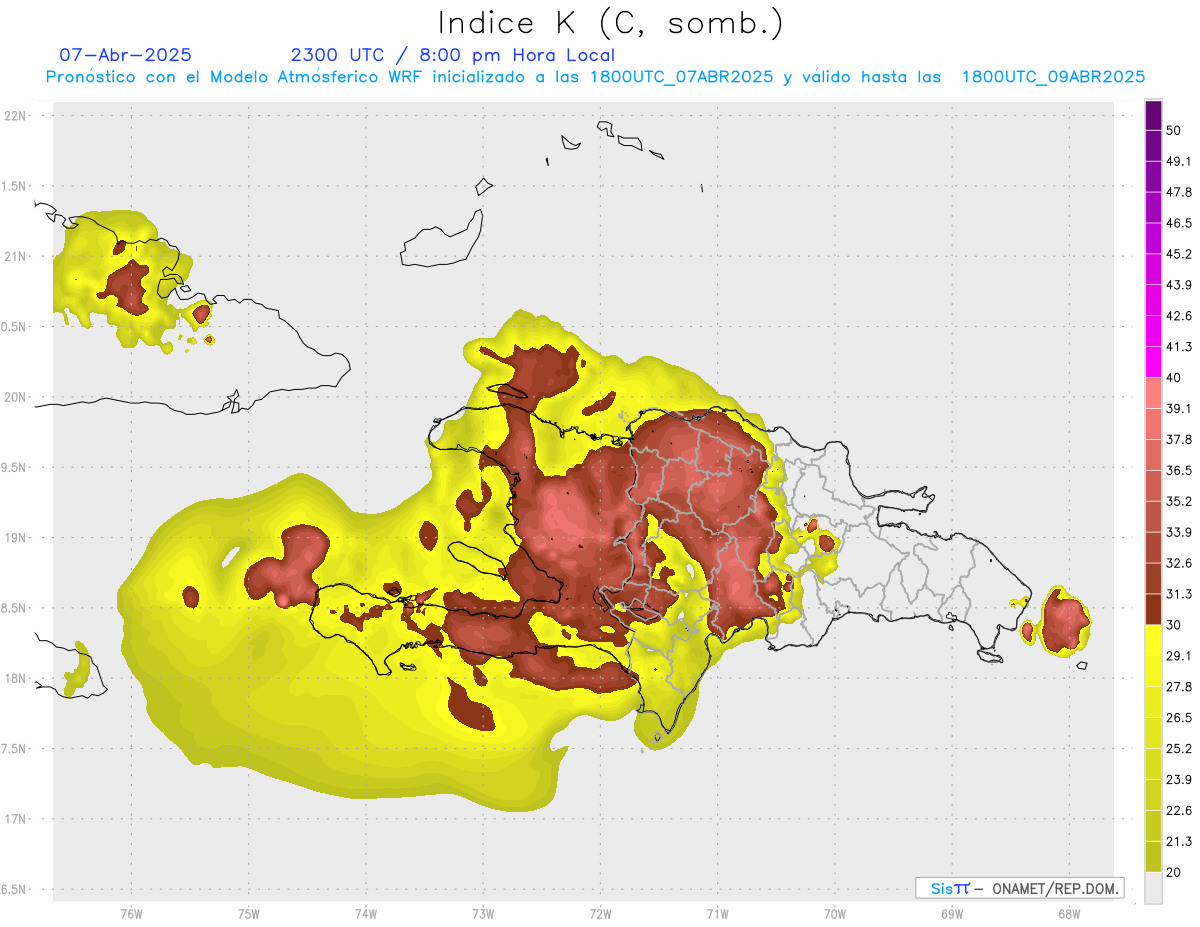Viewport: 1200px width, 927px height.
Task: Click the '70W' longitude label
Action: coord(835,914)
